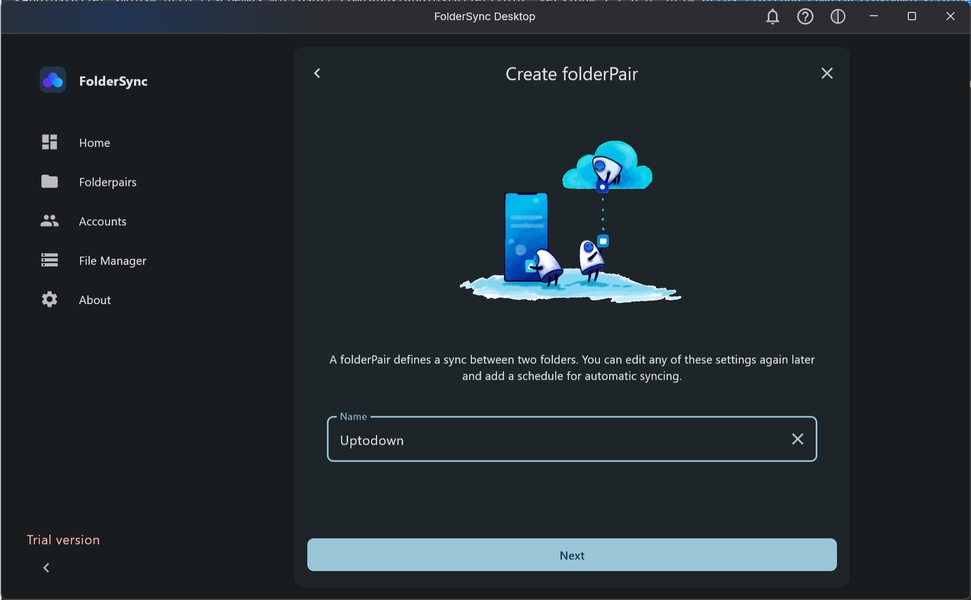Close the FolderSync Desktop window
971x600 pixels.
coord(950,17)
